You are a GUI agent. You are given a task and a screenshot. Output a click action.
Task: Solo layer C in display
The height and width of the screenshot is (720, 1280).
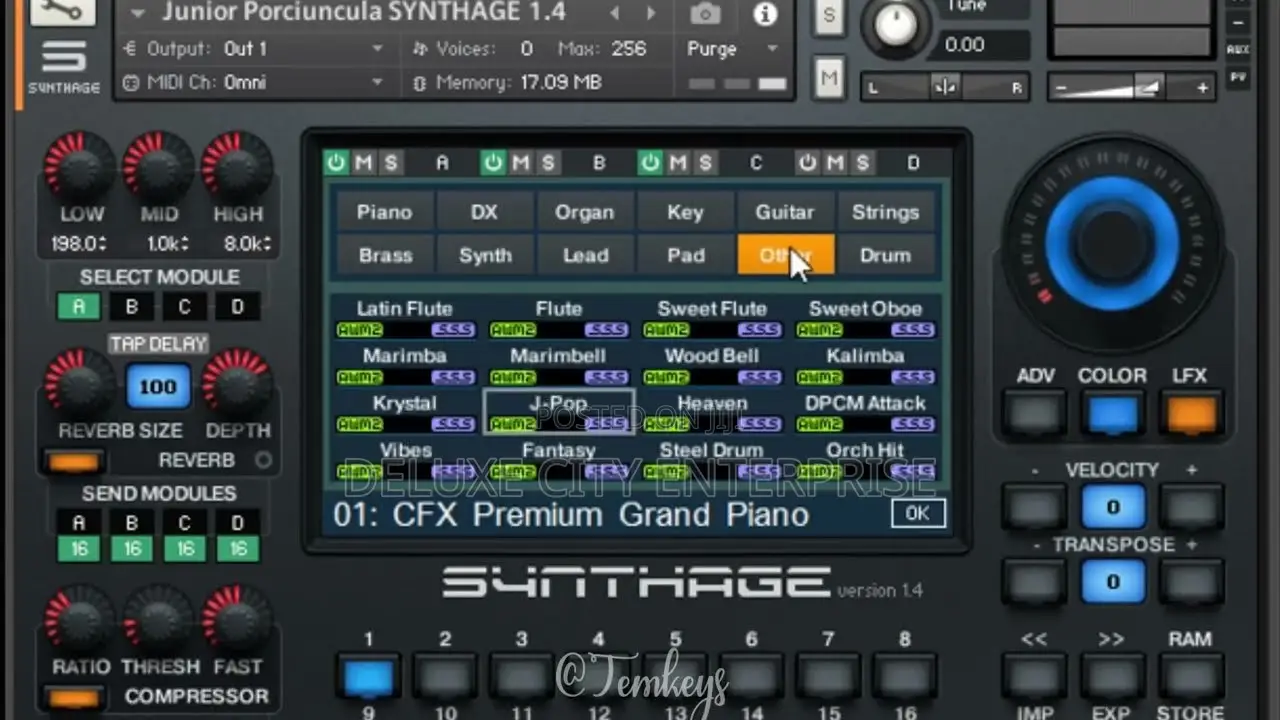coord(705,162)
